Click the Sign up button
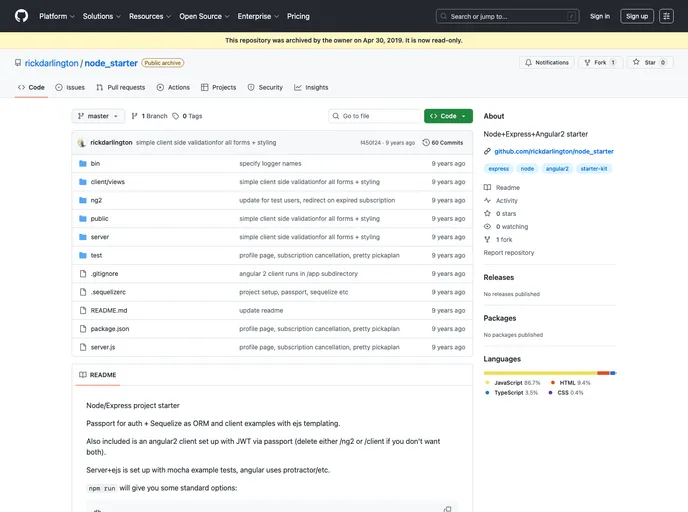 click(636, 16)
